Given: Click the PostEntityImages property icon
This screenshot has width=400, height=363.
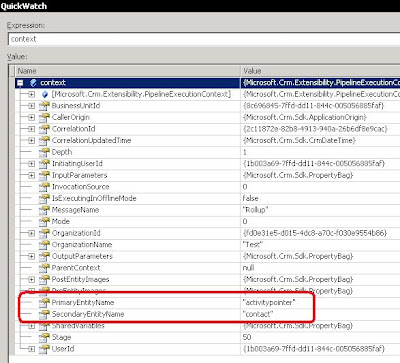Looking at the screenshot, I should pos(44,279).
